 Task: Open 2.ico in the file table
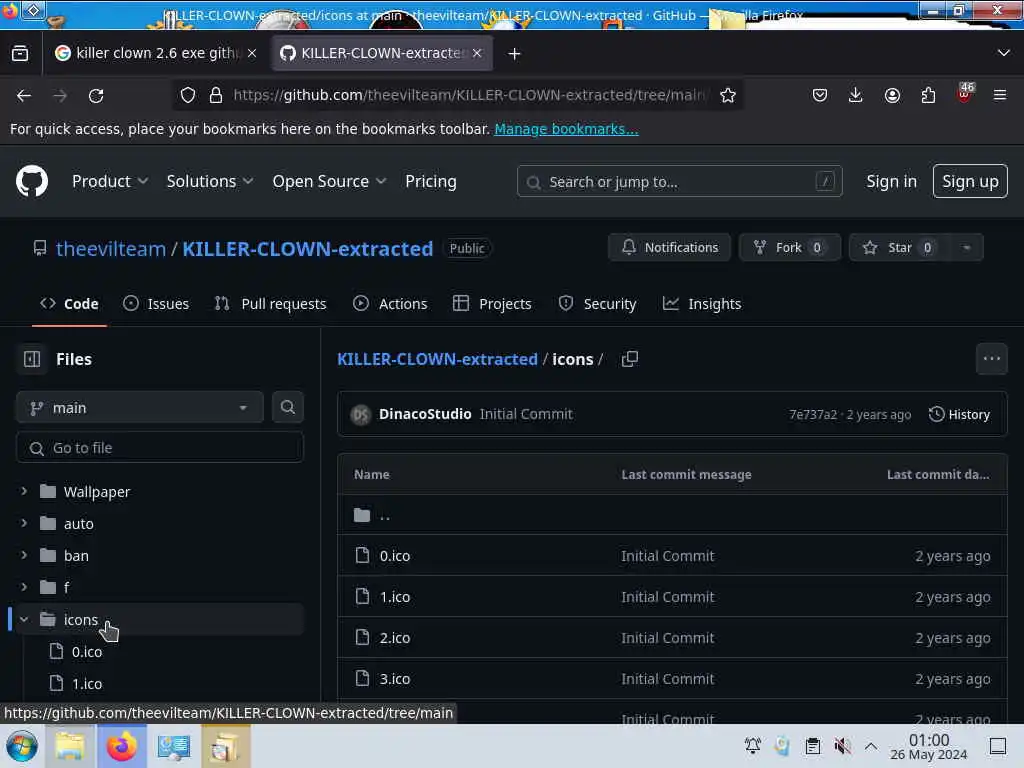(395, 638)
